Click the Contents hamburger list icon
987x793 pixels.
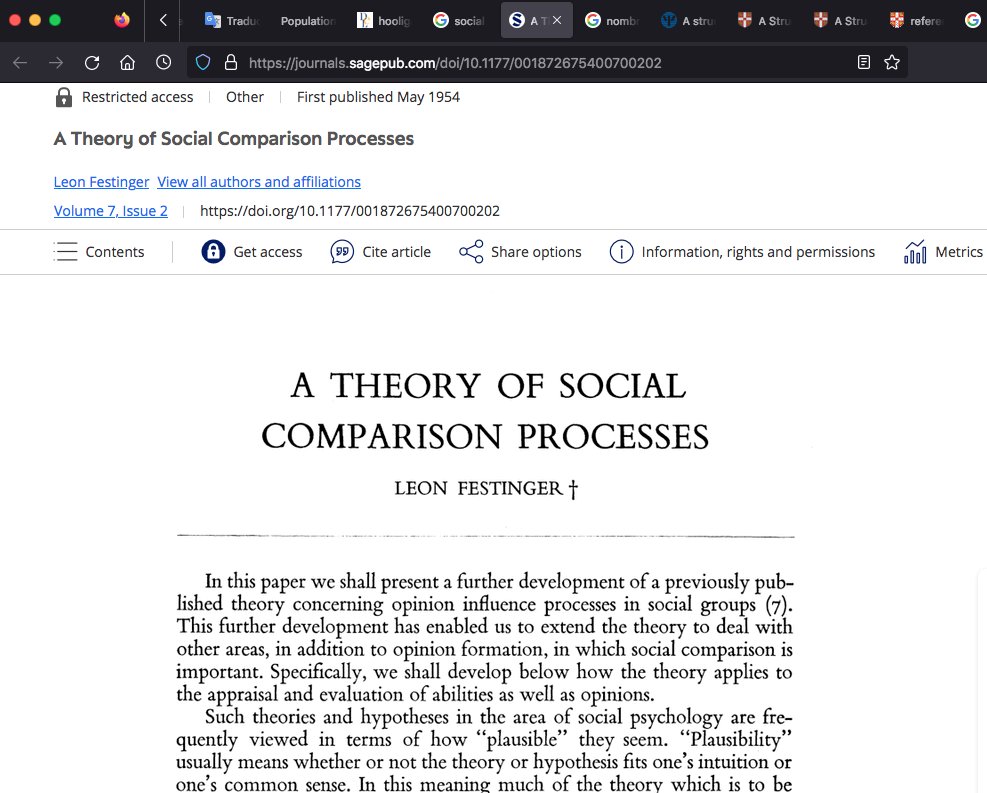coord(65,252)
